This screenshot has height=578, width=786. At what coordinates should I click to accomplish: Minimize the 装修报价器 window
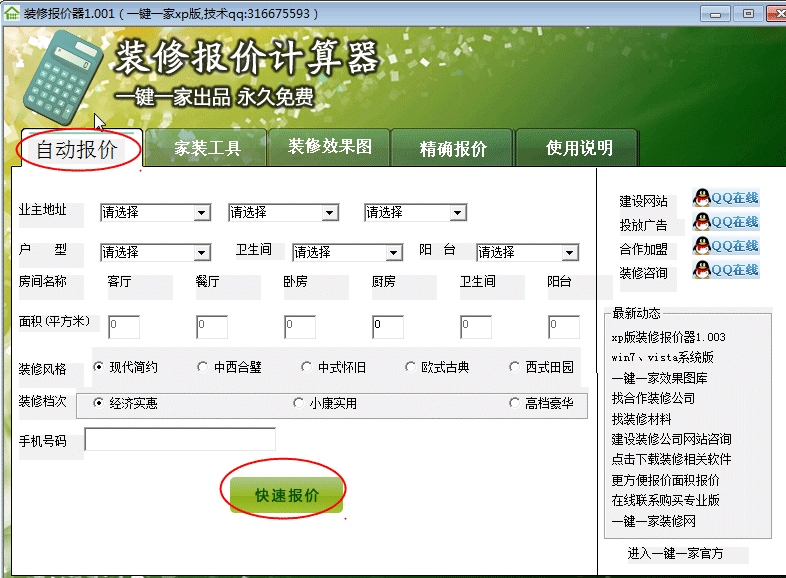pyautogui.click(x=715, y=14)
